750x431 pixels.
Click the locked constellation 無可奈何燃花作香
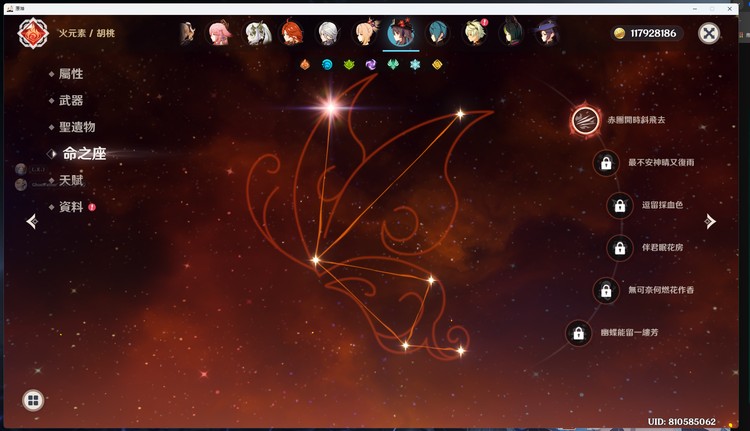(605, 290)
